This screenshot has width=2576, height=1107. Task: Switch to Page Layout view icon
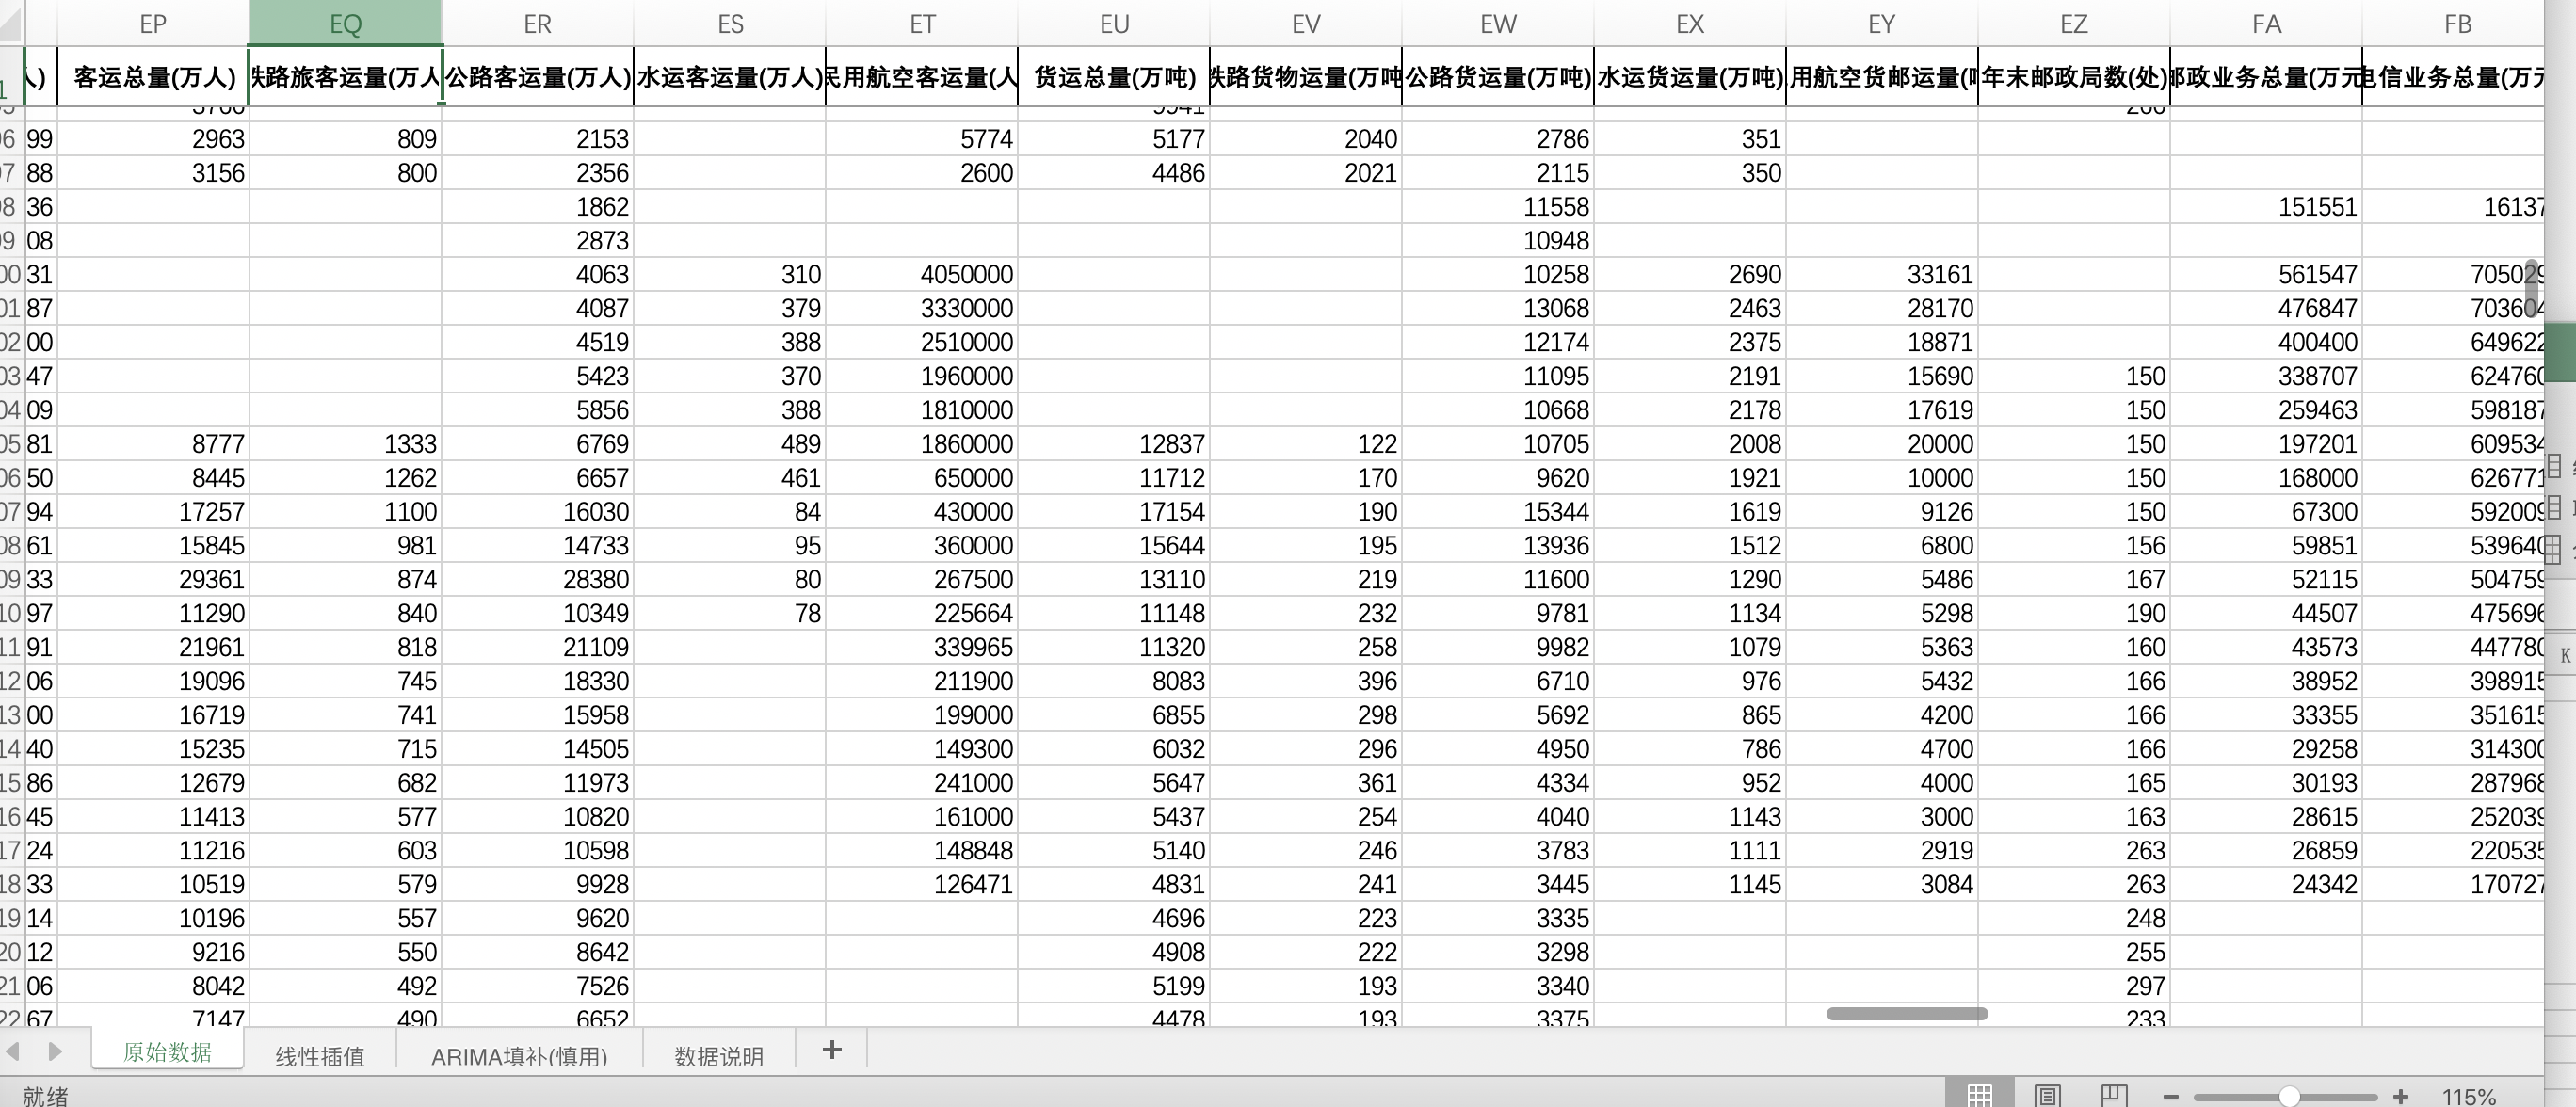click(x=2047, y=1095)
